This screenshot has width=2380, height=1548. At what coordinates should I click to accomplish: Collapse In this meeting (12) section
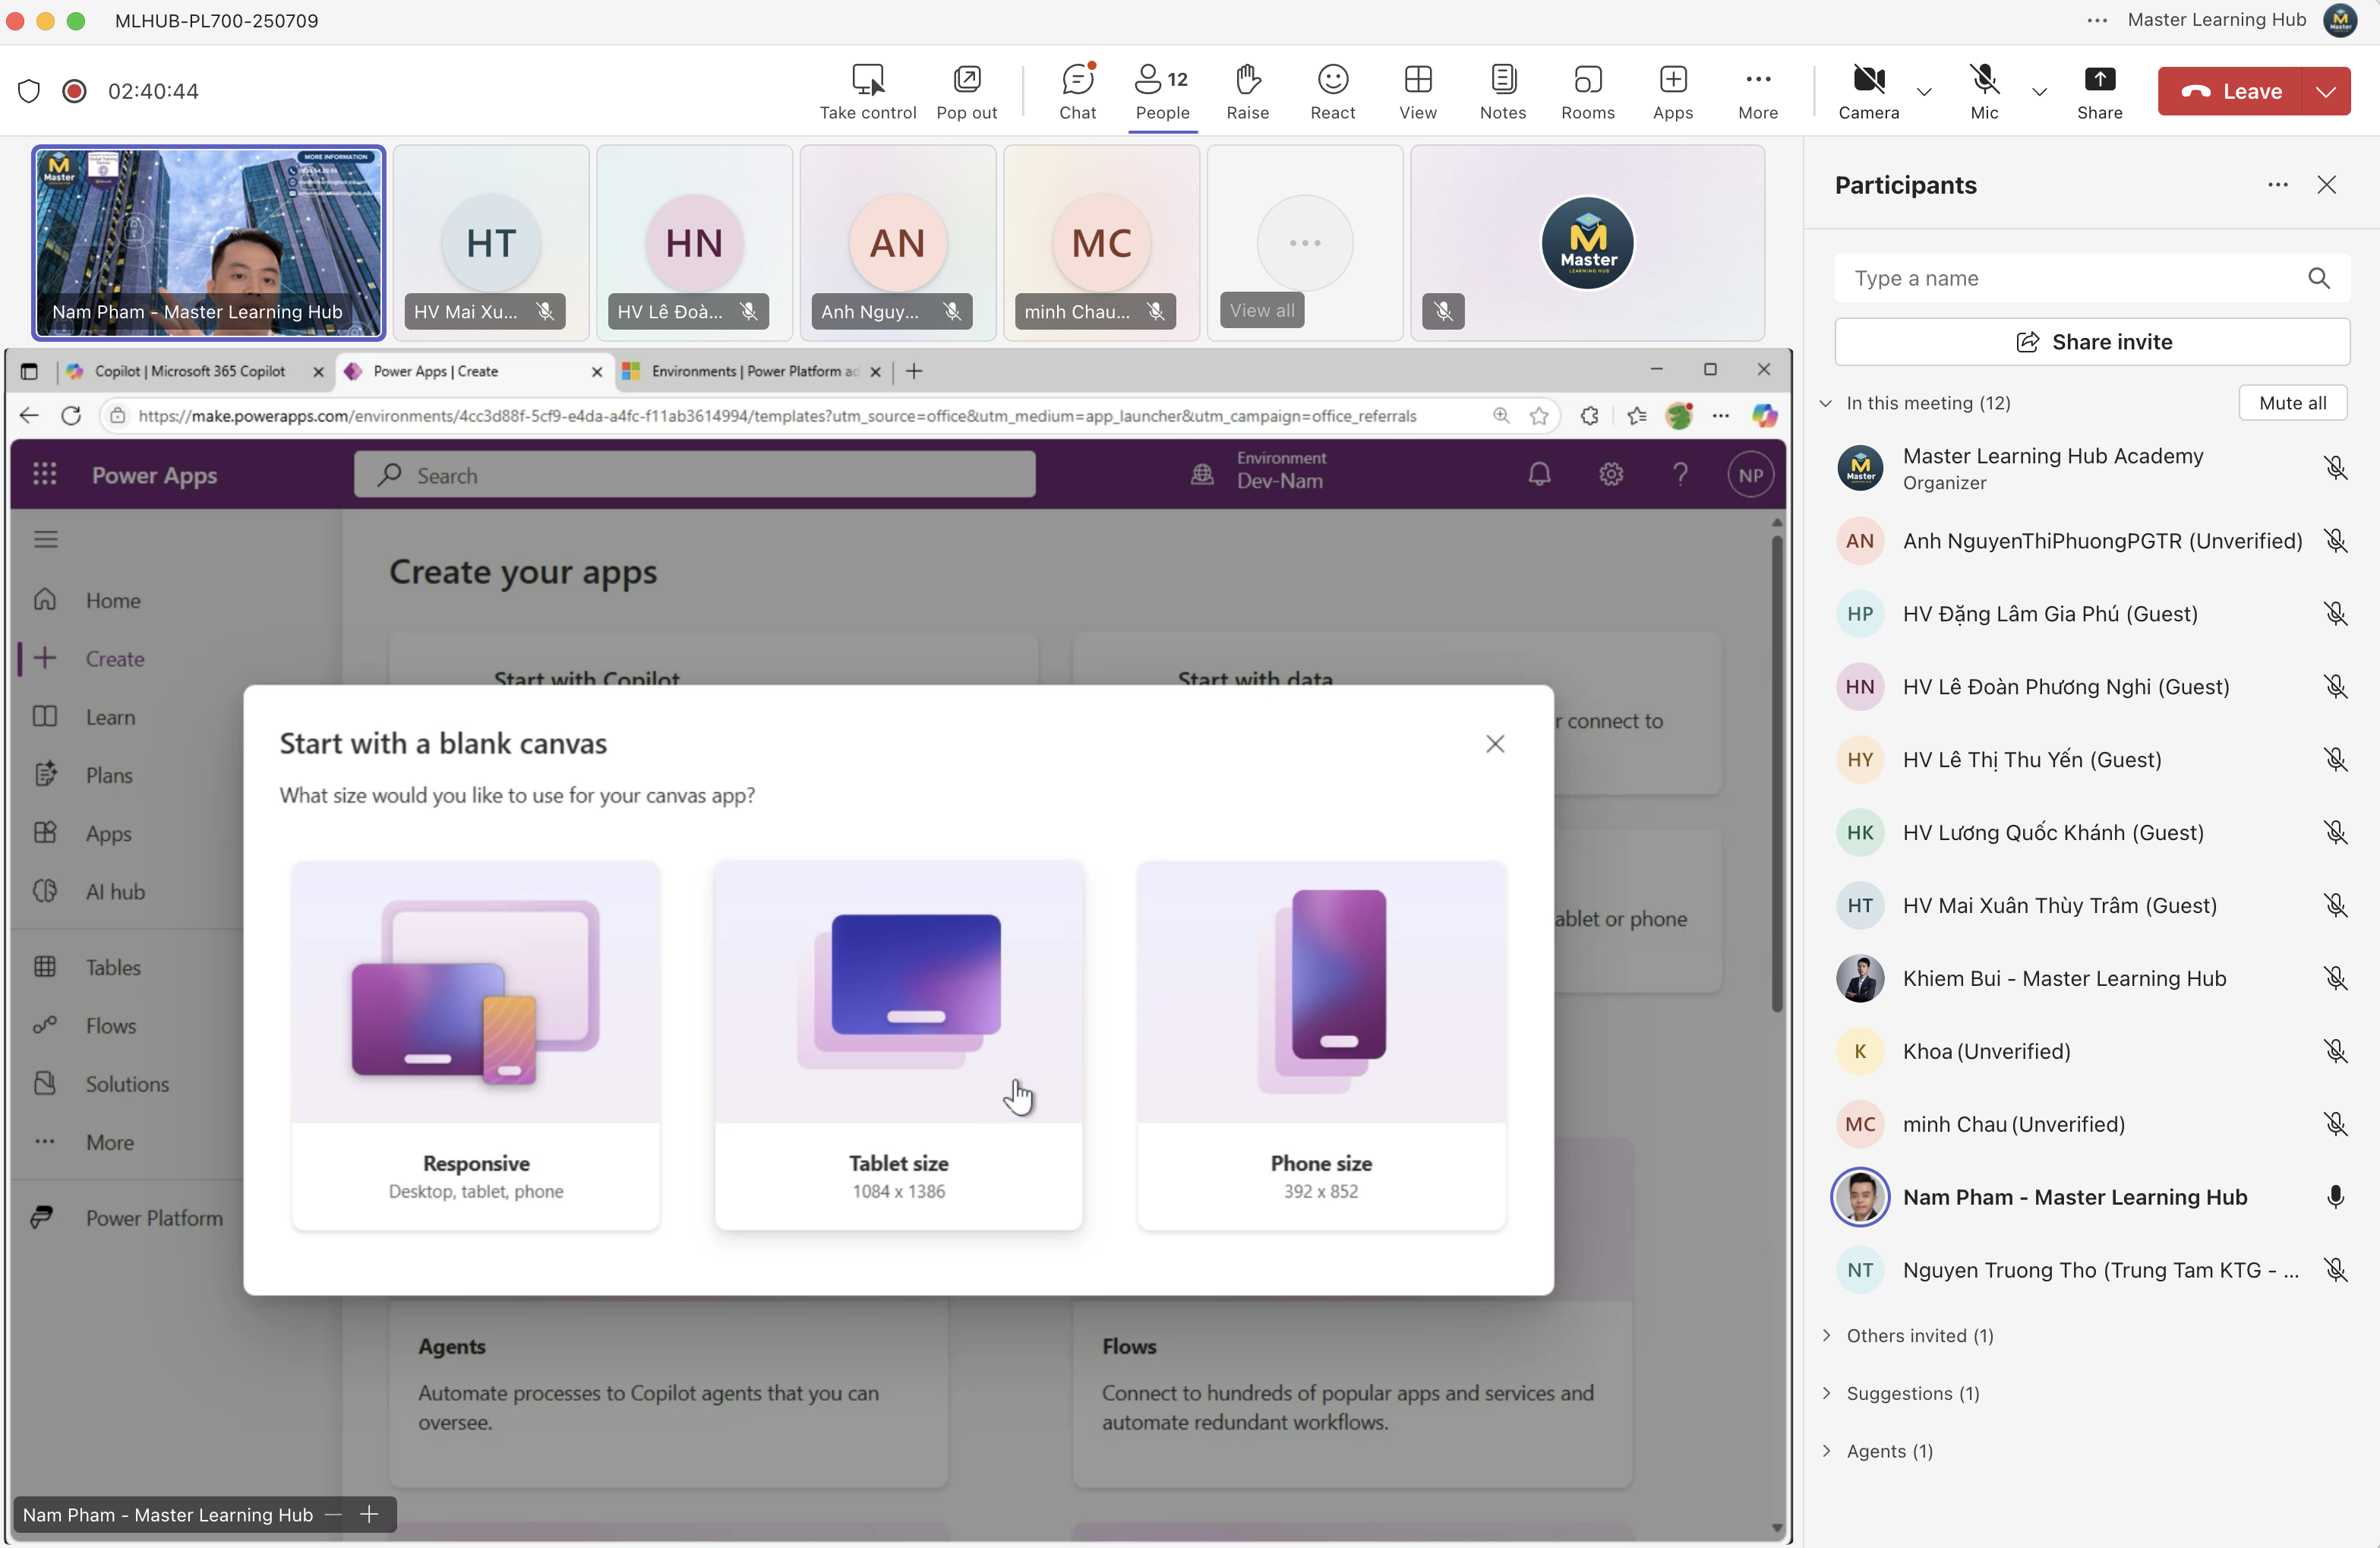pyautogui.click(x=1825, y=403)
